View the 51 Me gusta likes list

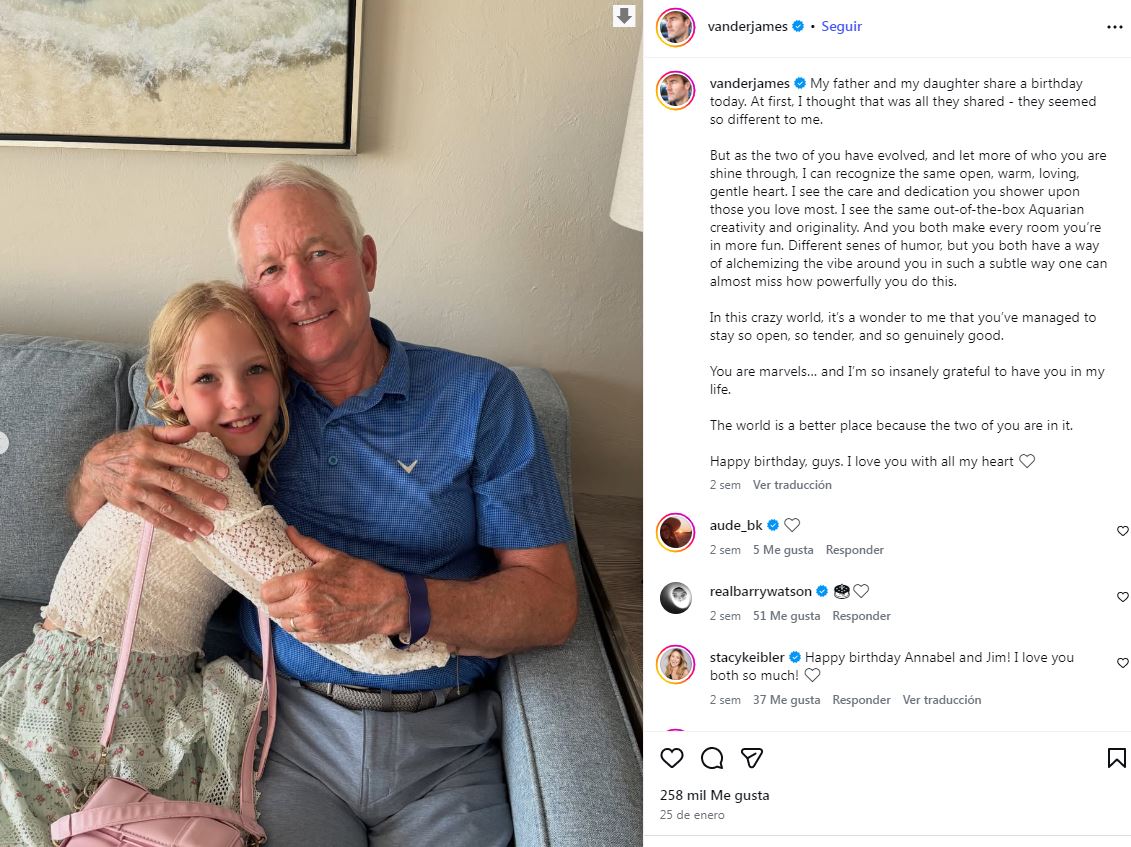pyautogui.click(x=786, y=615)
